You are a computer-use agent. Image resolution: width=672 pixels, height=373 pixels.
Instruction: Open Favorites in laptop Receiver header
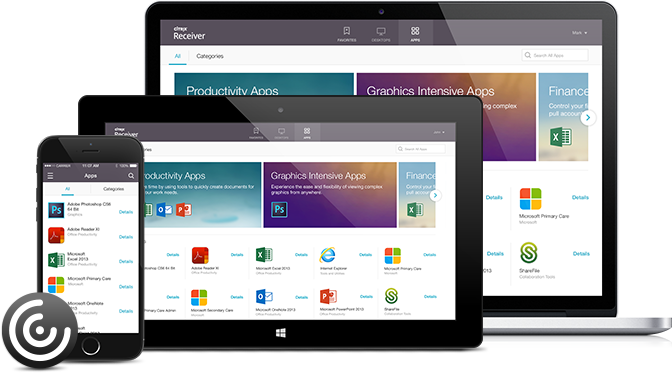pos(346,33)
